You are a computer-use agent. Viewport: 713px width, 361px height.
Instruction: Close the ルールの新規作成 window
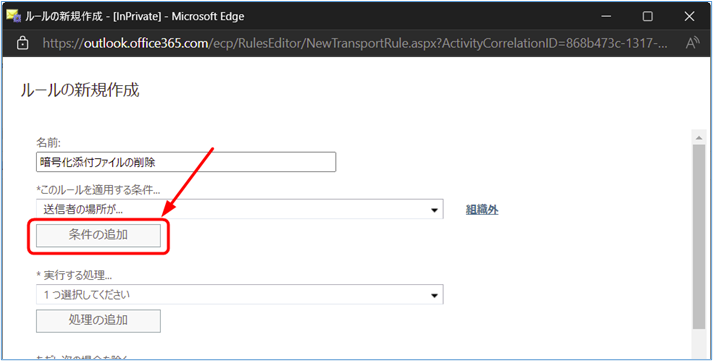click(x=689, y=17)
